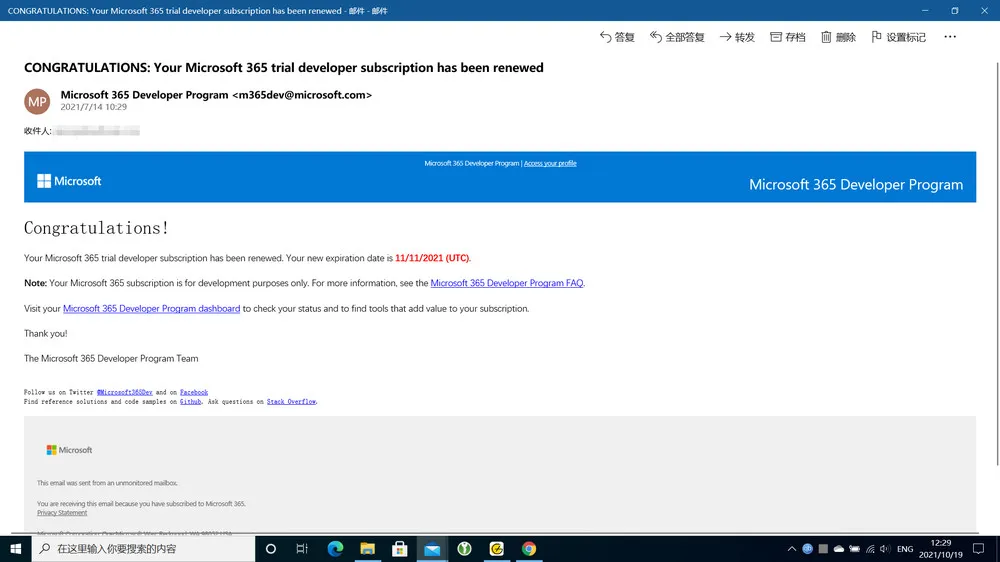Launch Microsoft Store from the taskbar
1000x562 pixels.
click(399, 549)
